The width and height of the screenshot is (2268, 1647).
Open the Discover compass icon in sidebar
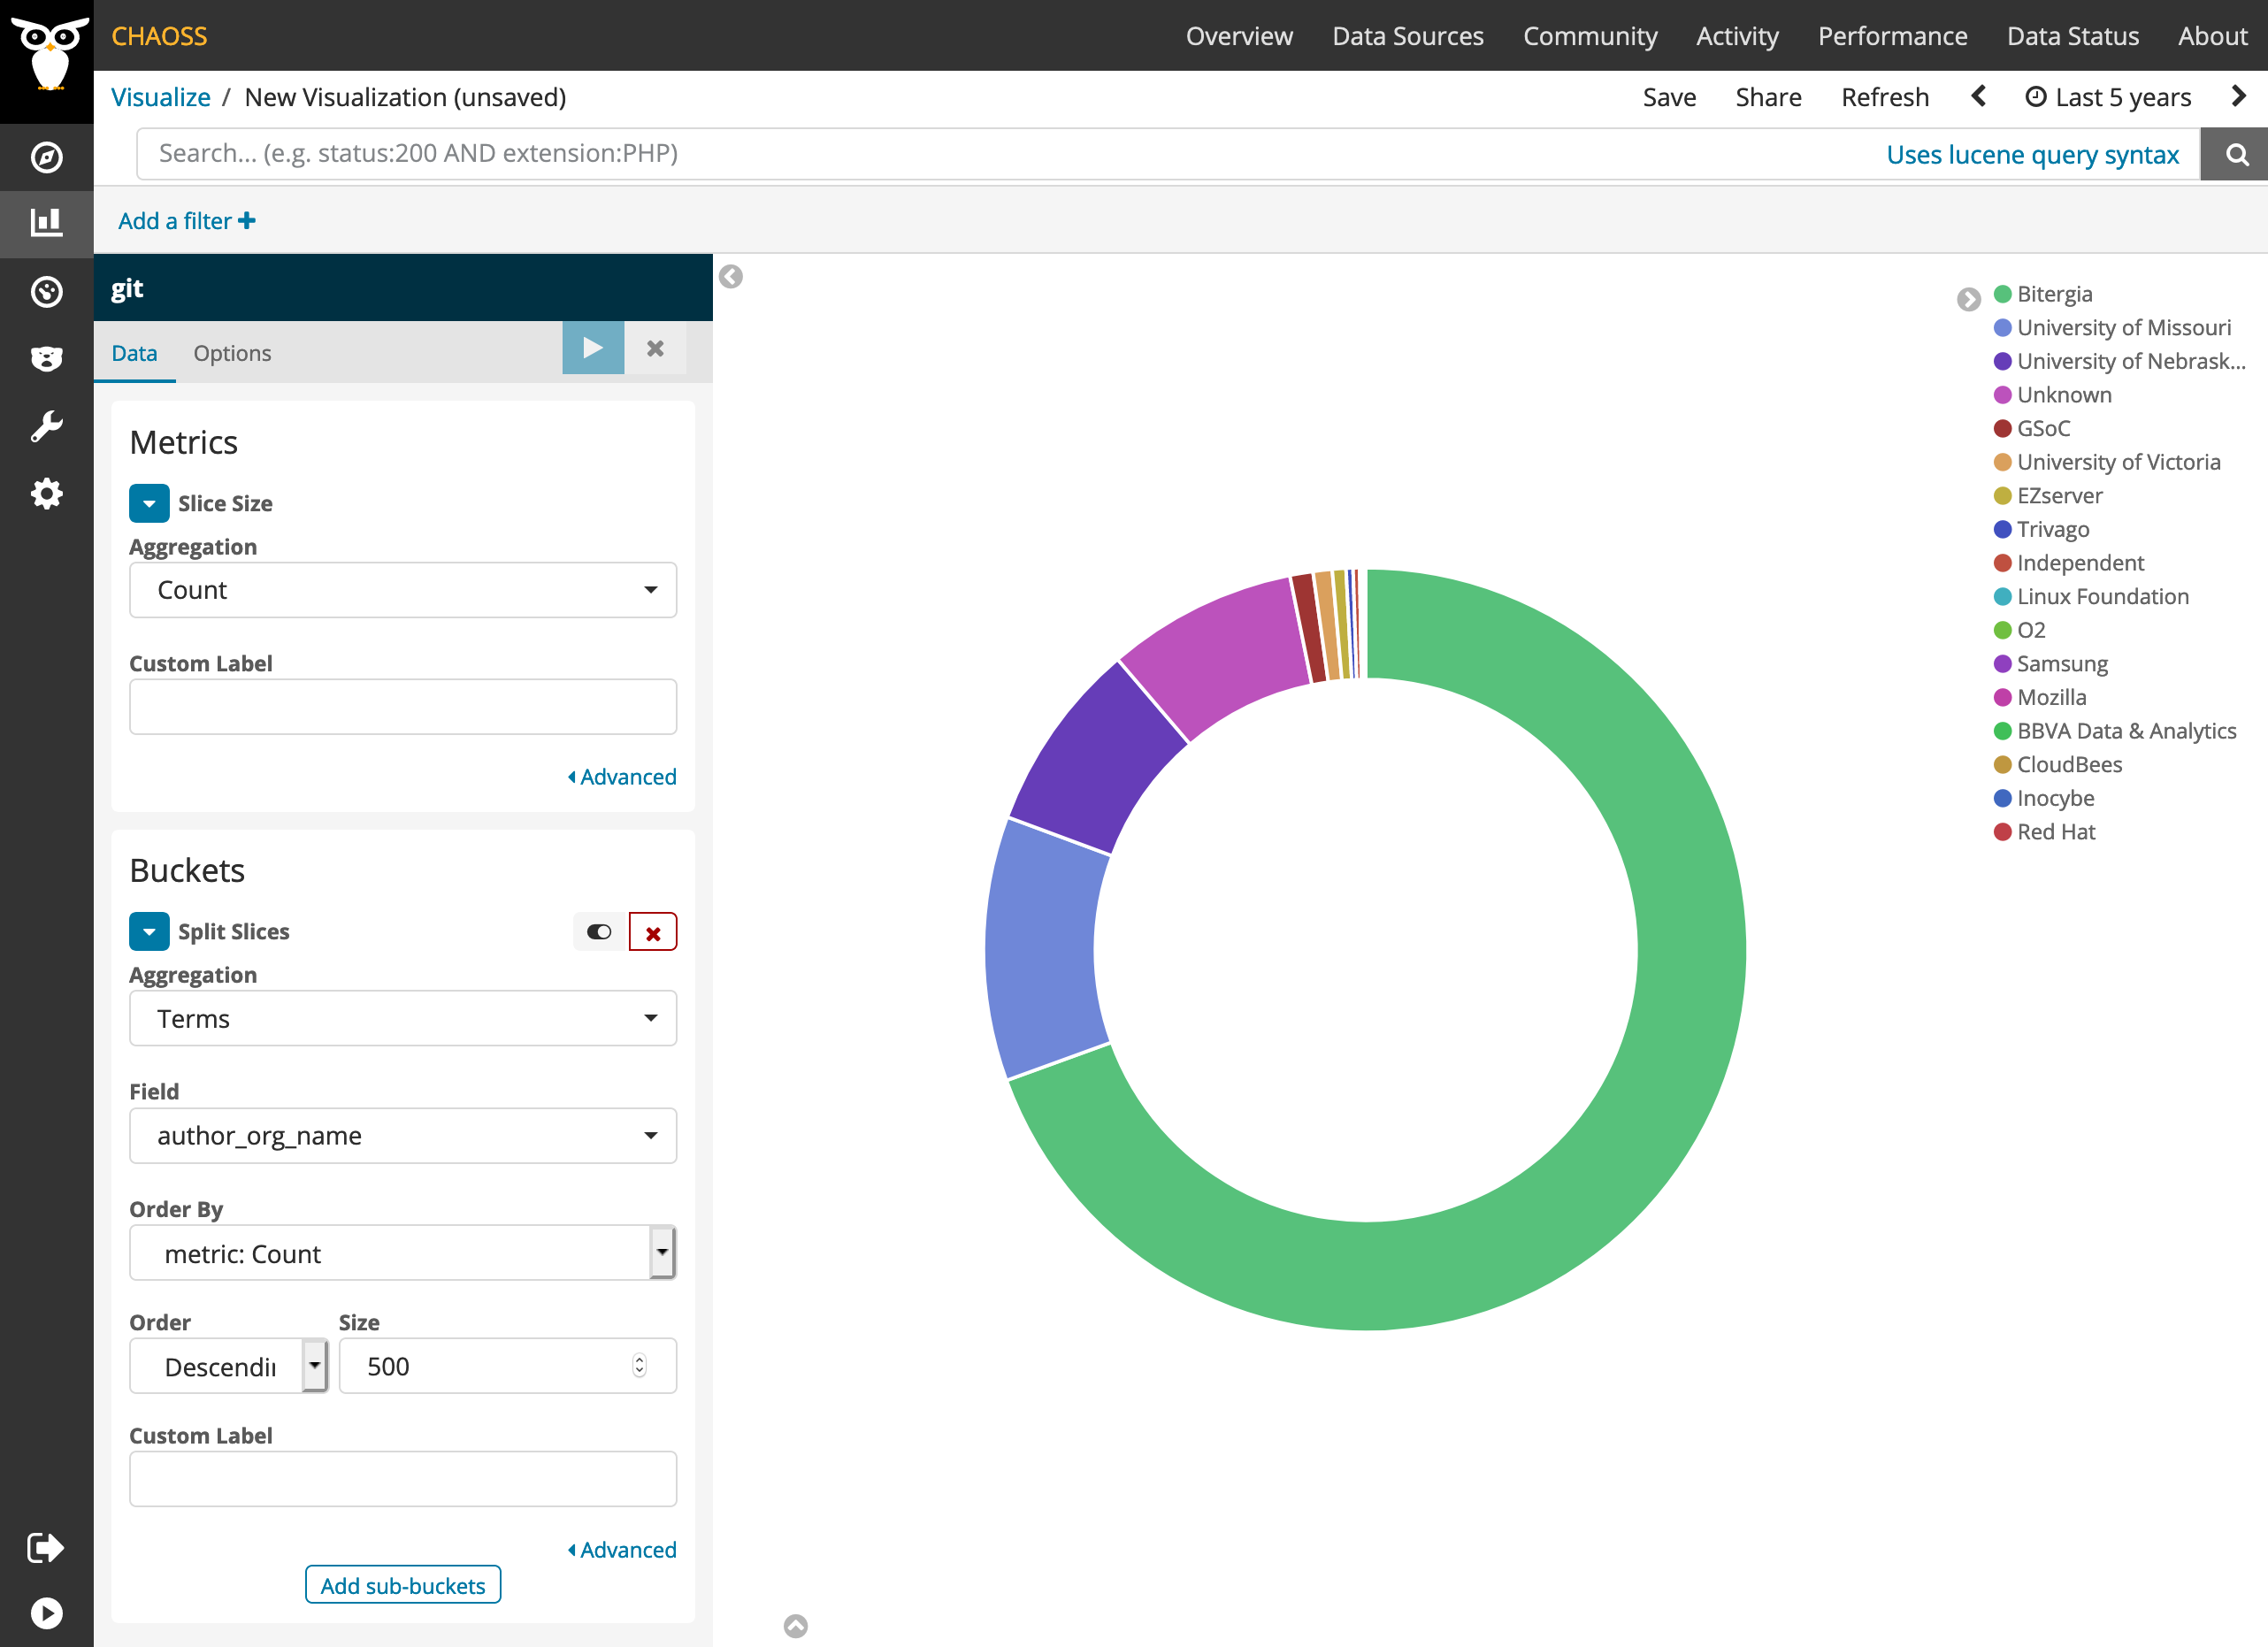(x=46, y=157)
